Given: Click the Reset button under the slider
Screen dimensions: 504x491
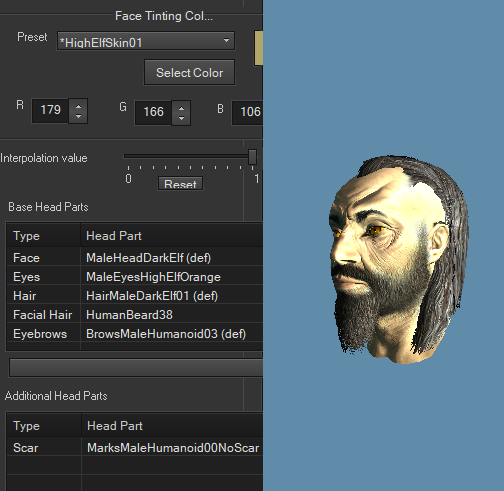Looking at the screenshot, I should click(180, 183).
